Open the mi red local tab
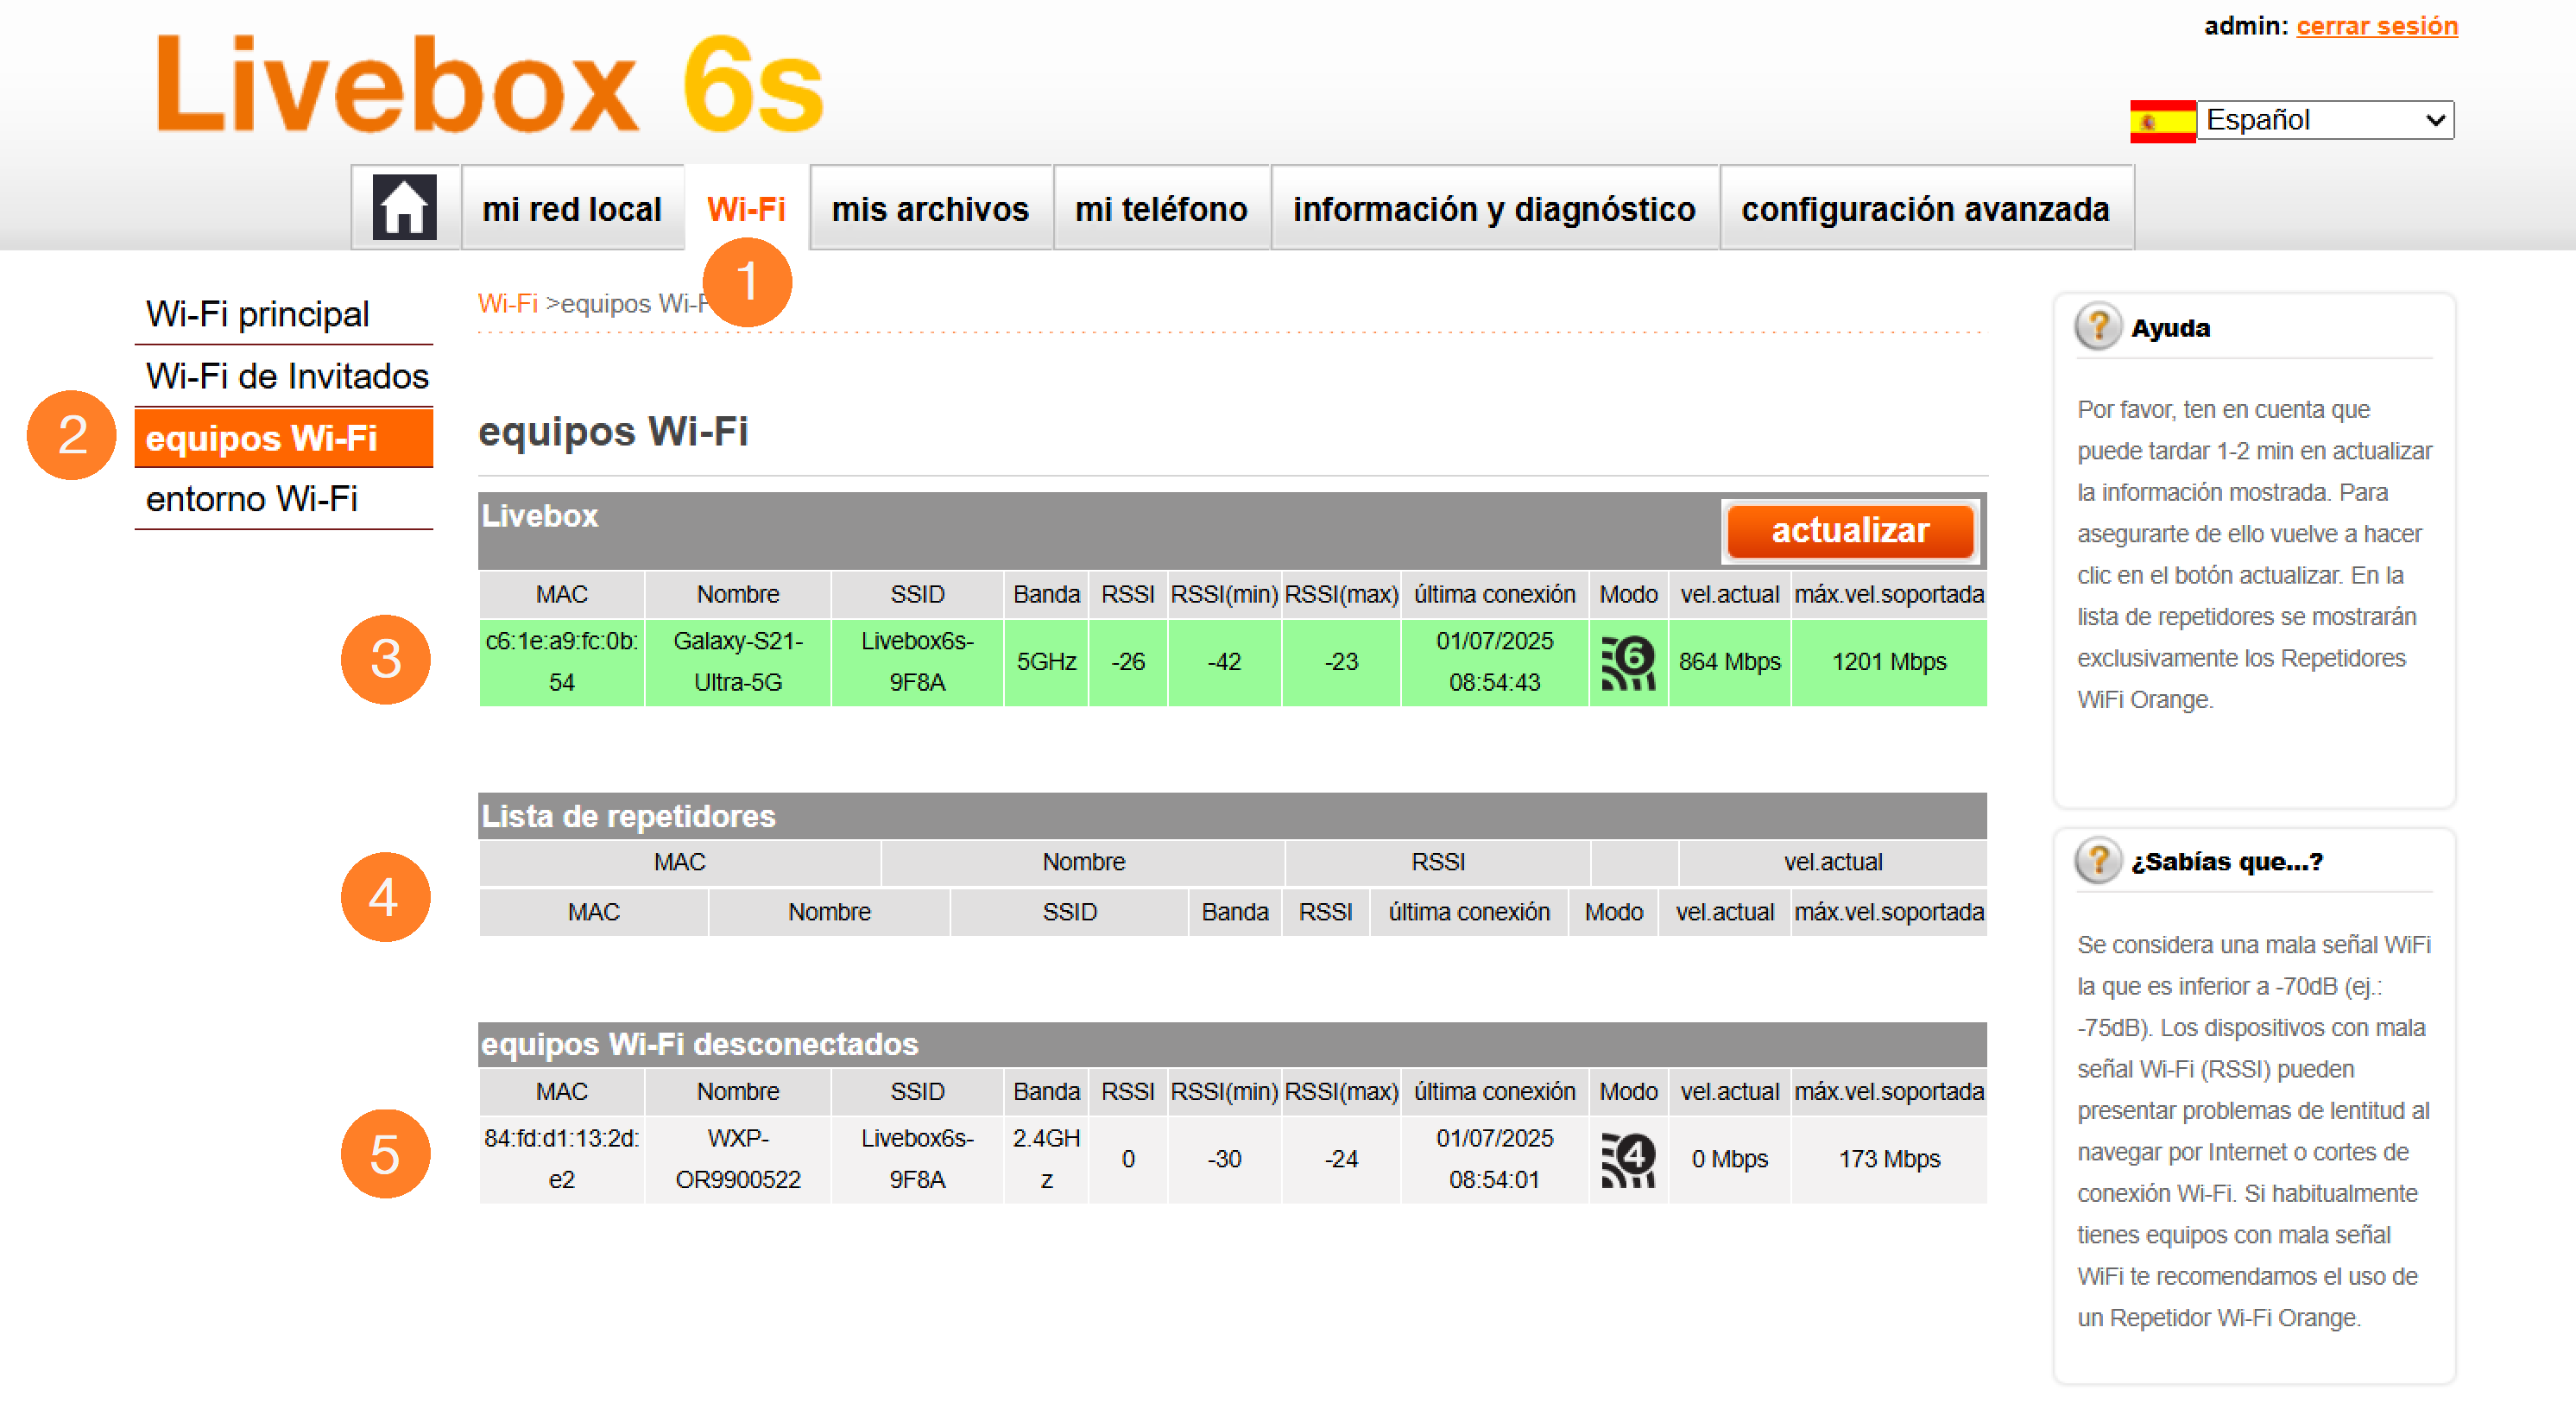The image size is (2576, 1416). coord(571,209)
